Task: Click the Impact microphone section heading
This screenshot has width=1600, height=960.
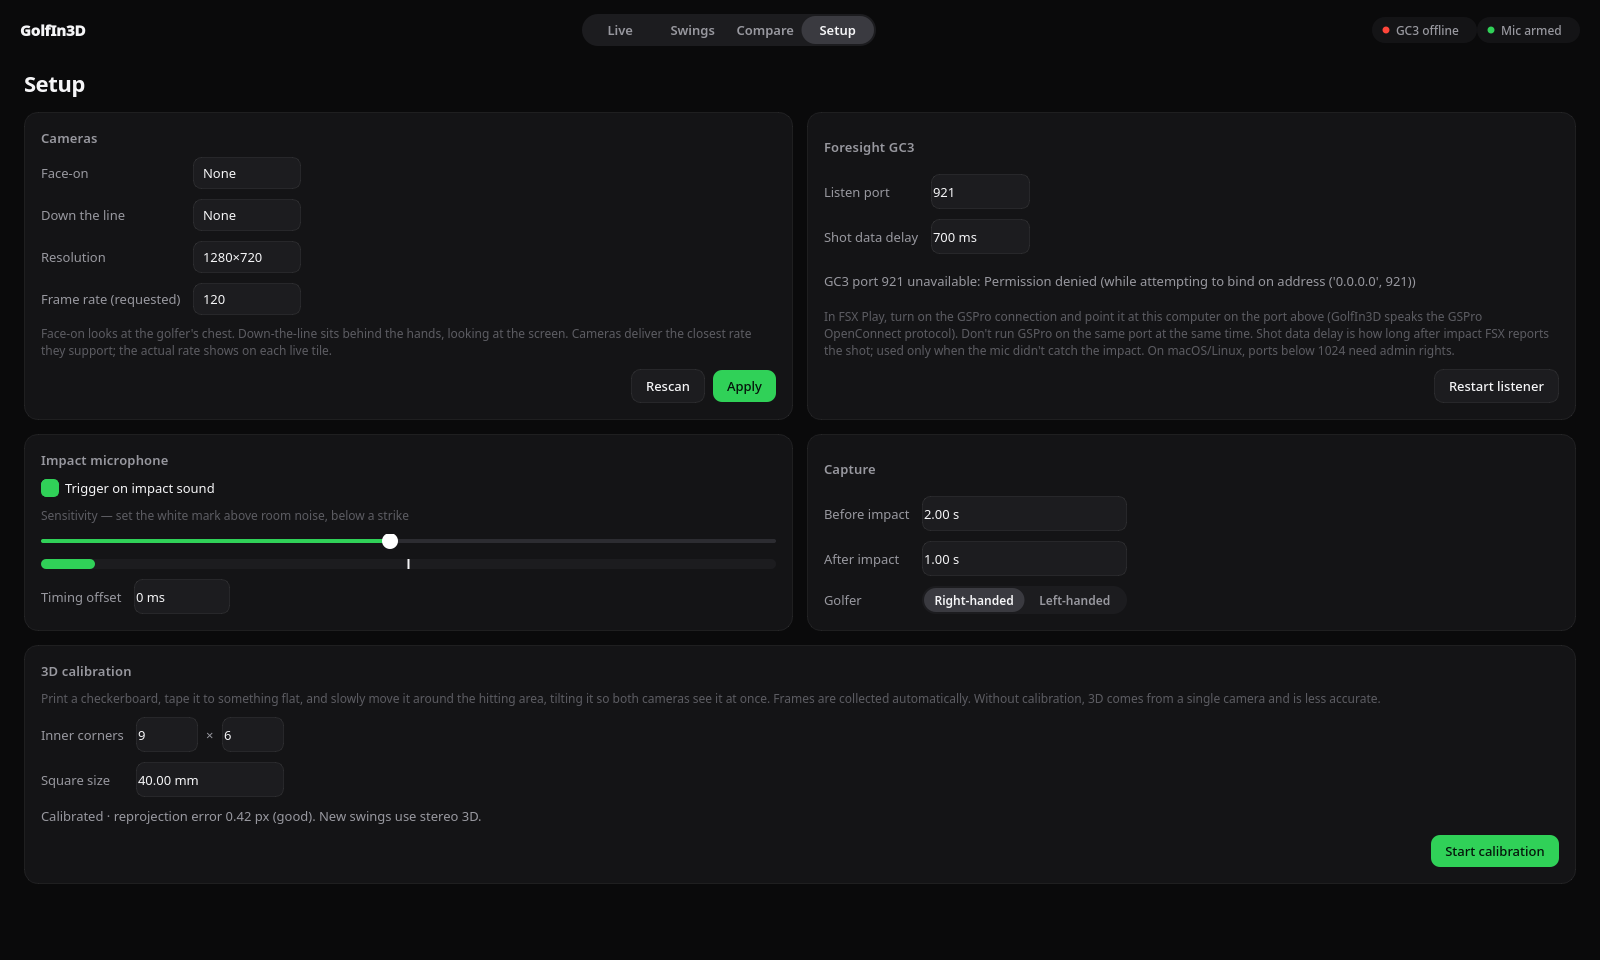Action: pyautogui.click(x=104, y=460)
